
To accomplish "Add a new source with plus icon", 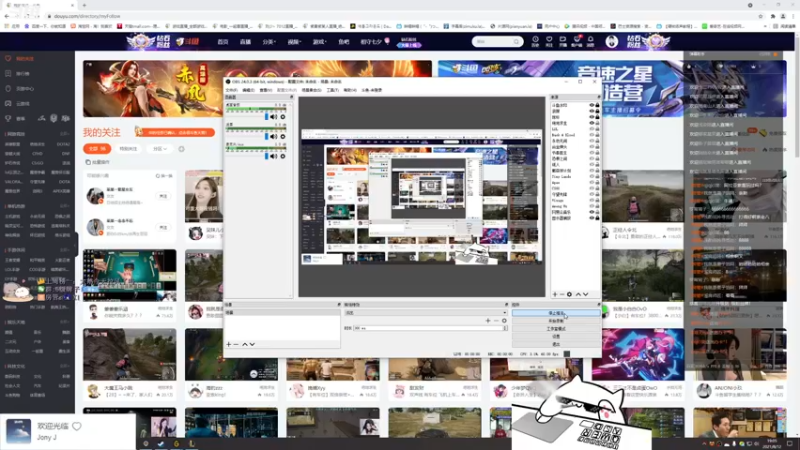I will click(x=555, y=294).
